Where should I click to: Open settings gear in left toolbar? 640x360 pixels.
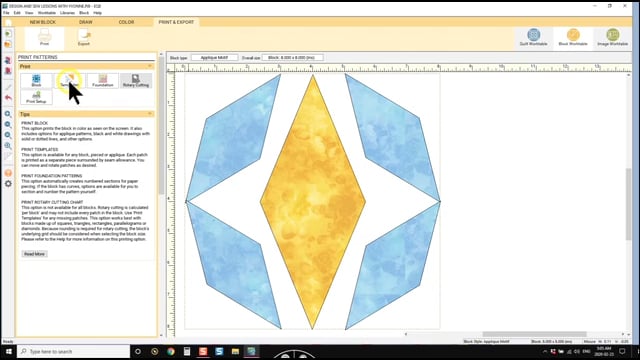point(8,184)
